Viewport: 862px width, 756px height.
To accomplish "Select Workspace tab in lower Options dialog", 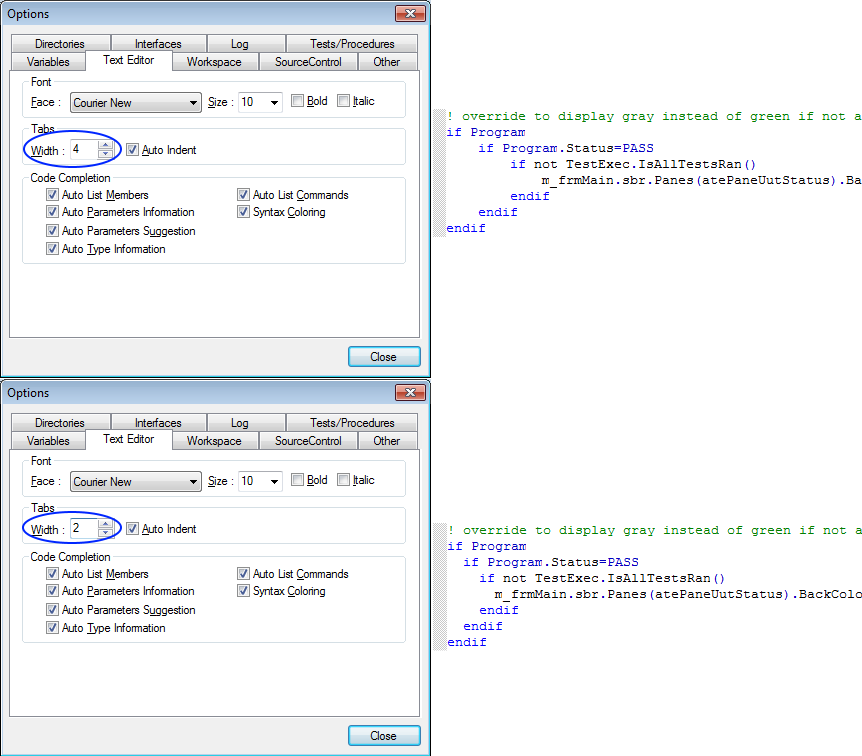I will (214, 440).
